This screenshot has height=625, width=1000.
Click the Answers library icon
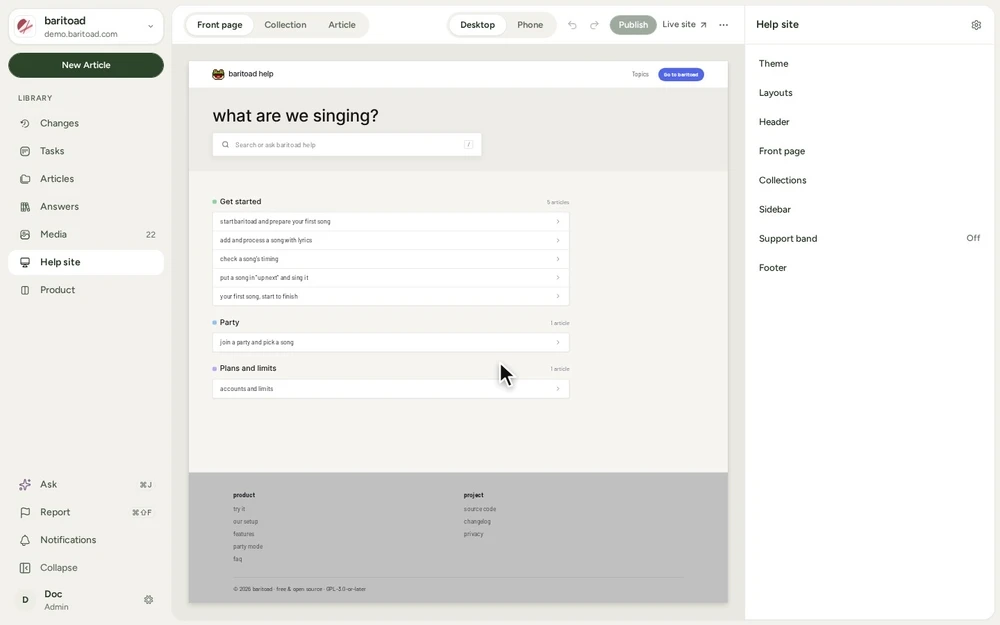point(25,207)
